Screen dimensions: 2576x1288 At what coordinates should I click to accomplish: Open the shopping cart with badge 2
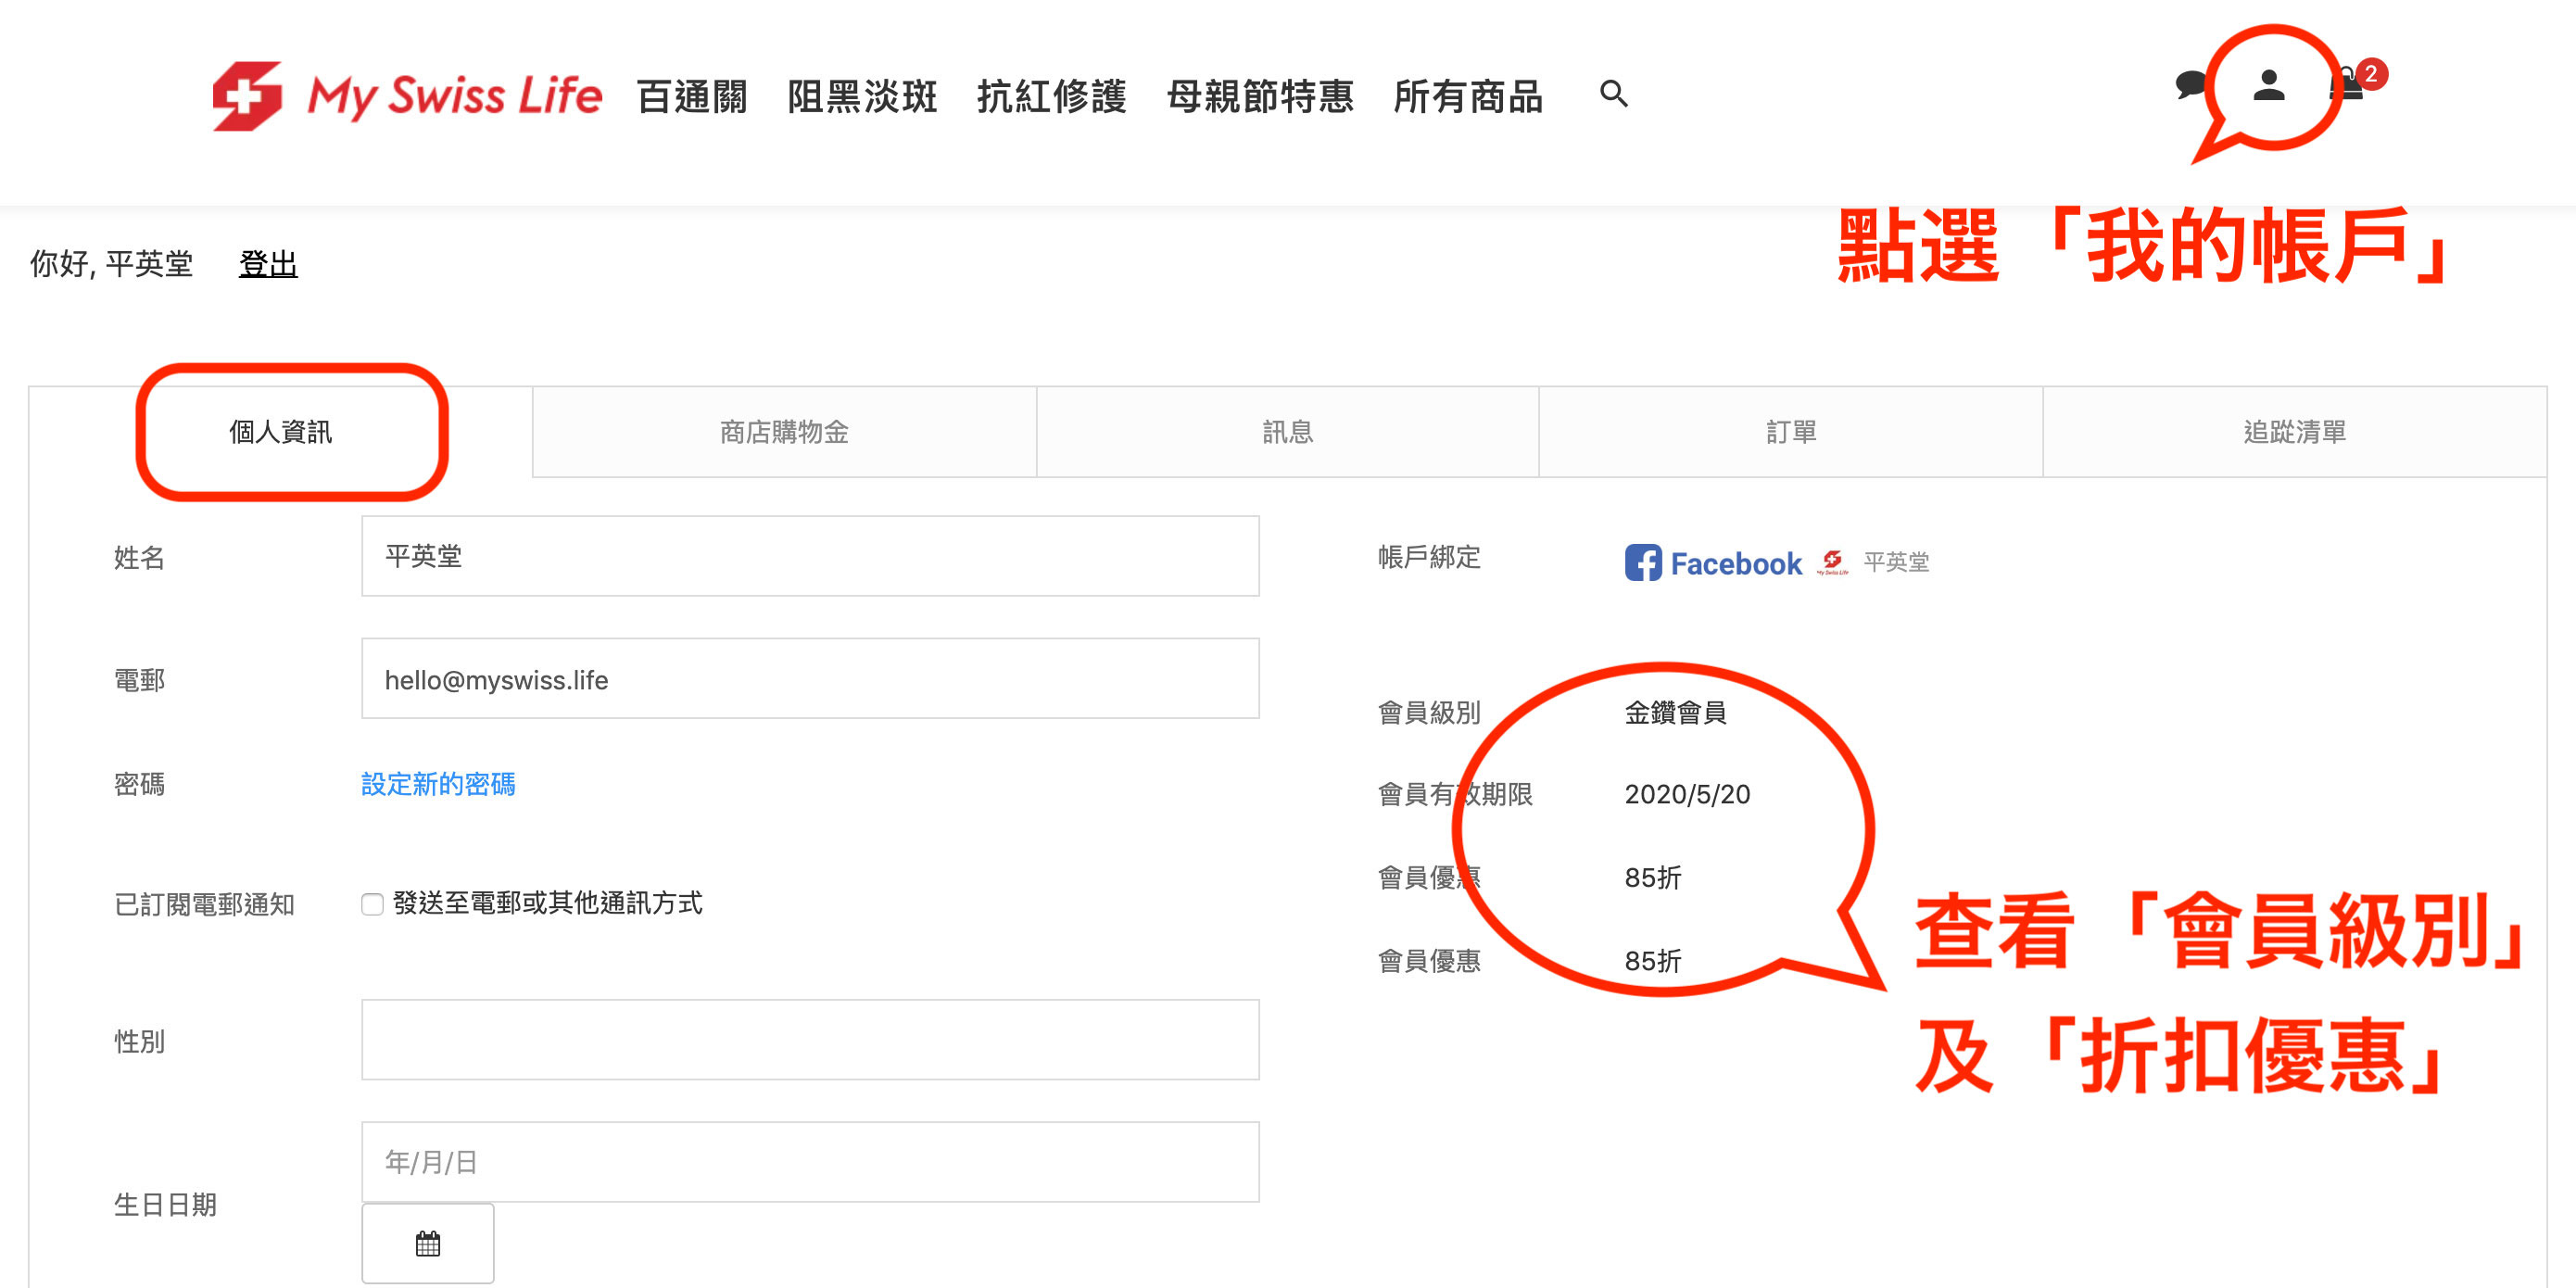pos(2348,86)
